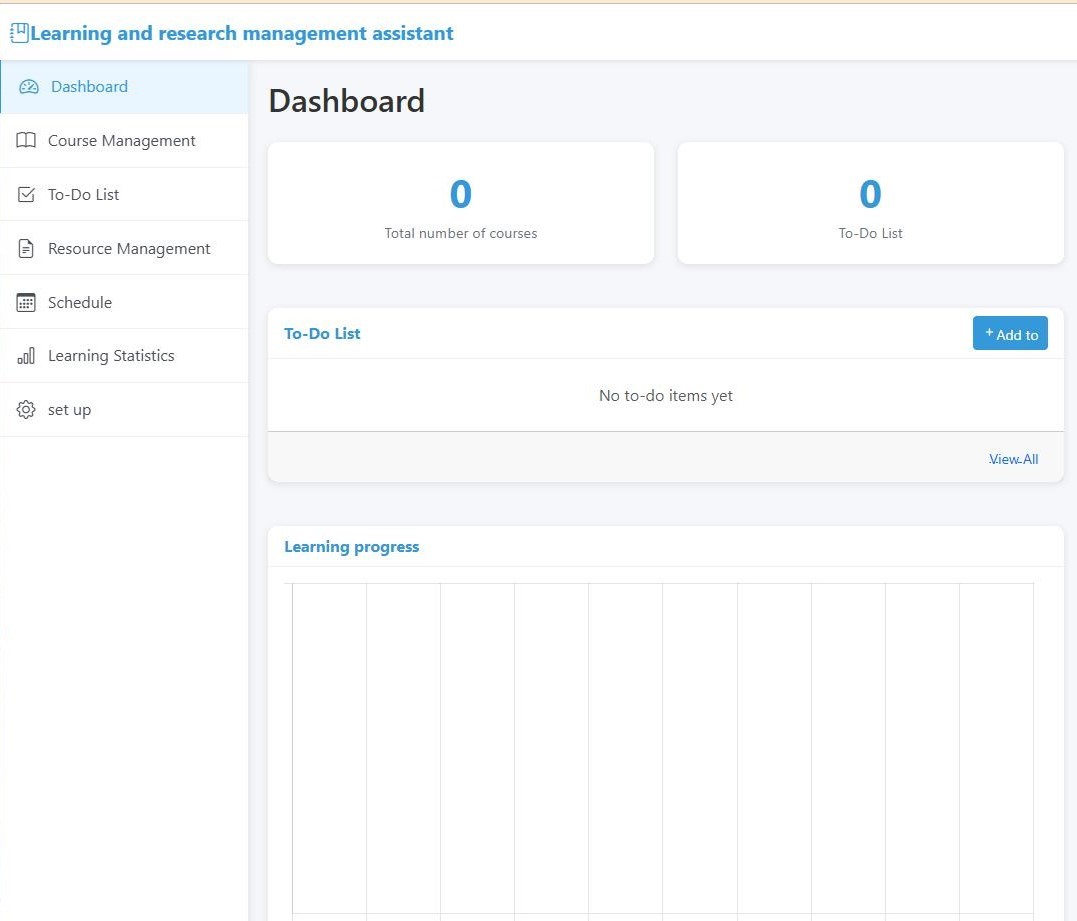Screen dimensions: 1077x921
Task: Click the book logo icon in header
Action: click(x=19, y=33)
